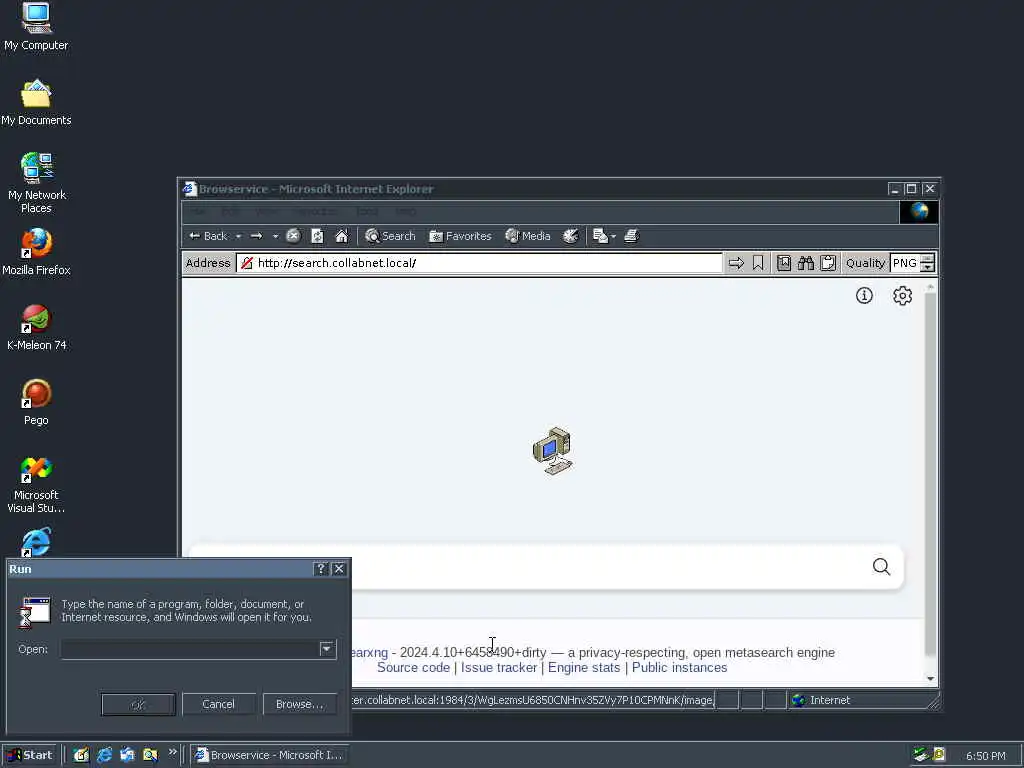Select the My Network Places desktop icon
Screen dimensions: 1024x768
pos(36,183)
